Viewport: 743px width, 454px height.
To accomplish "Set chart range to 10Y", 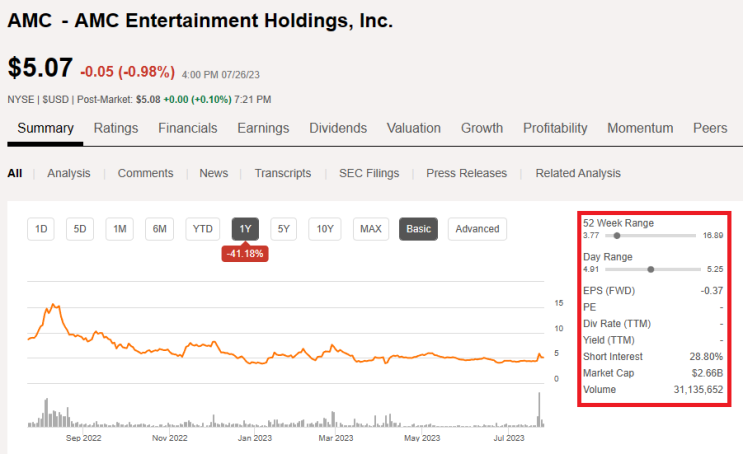I will coord(325,229).
